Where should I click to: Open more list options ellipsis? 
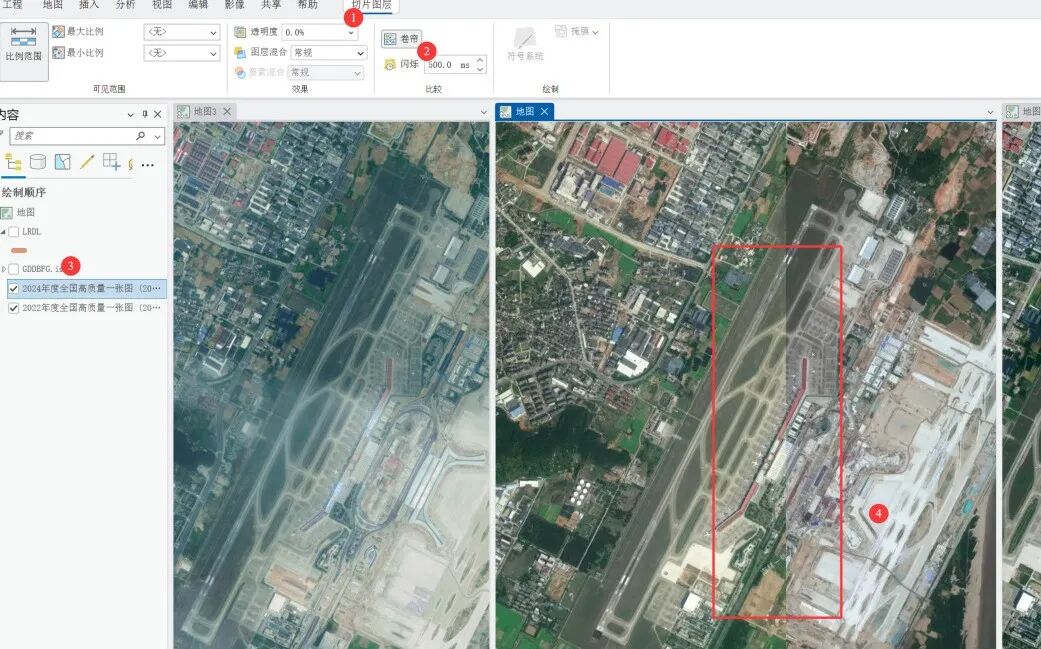[148, 165]
